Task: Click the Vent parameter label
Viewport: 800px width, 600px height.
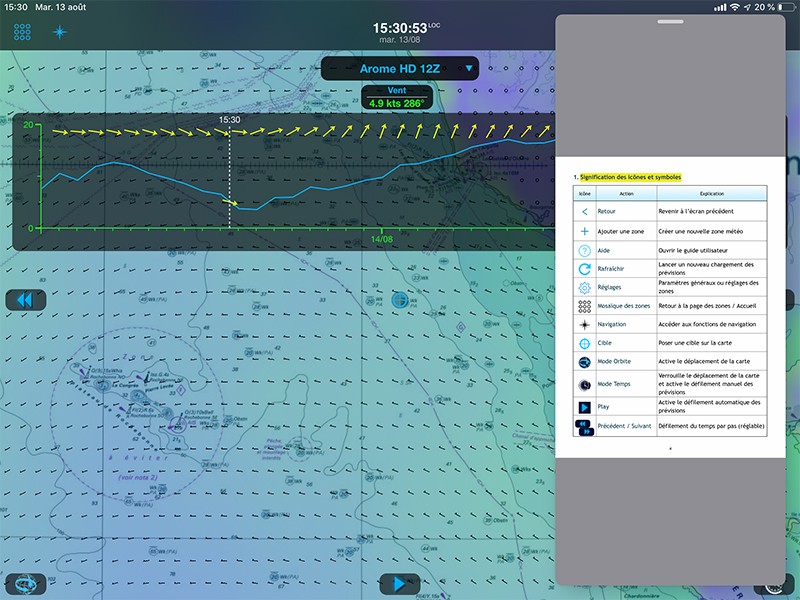Action: tap(397, 91)
